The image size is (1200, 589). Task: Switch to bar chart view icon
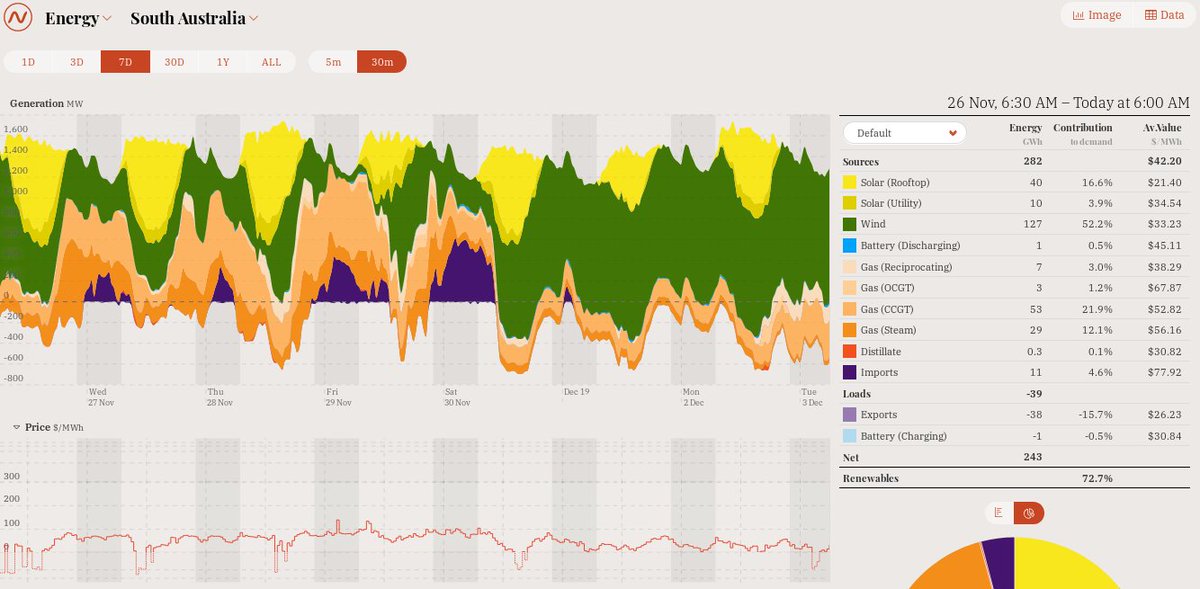[x=999, y=513]
